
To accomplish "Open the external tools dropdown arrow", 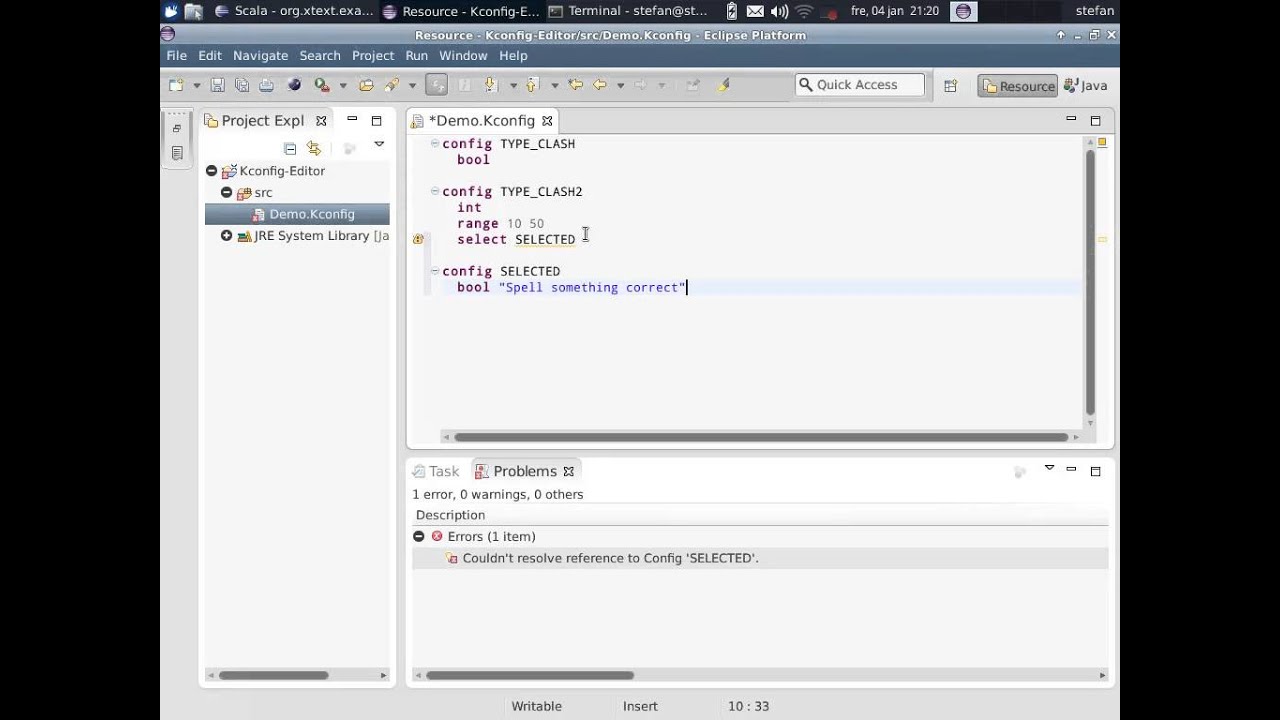I will pos(342,86).
